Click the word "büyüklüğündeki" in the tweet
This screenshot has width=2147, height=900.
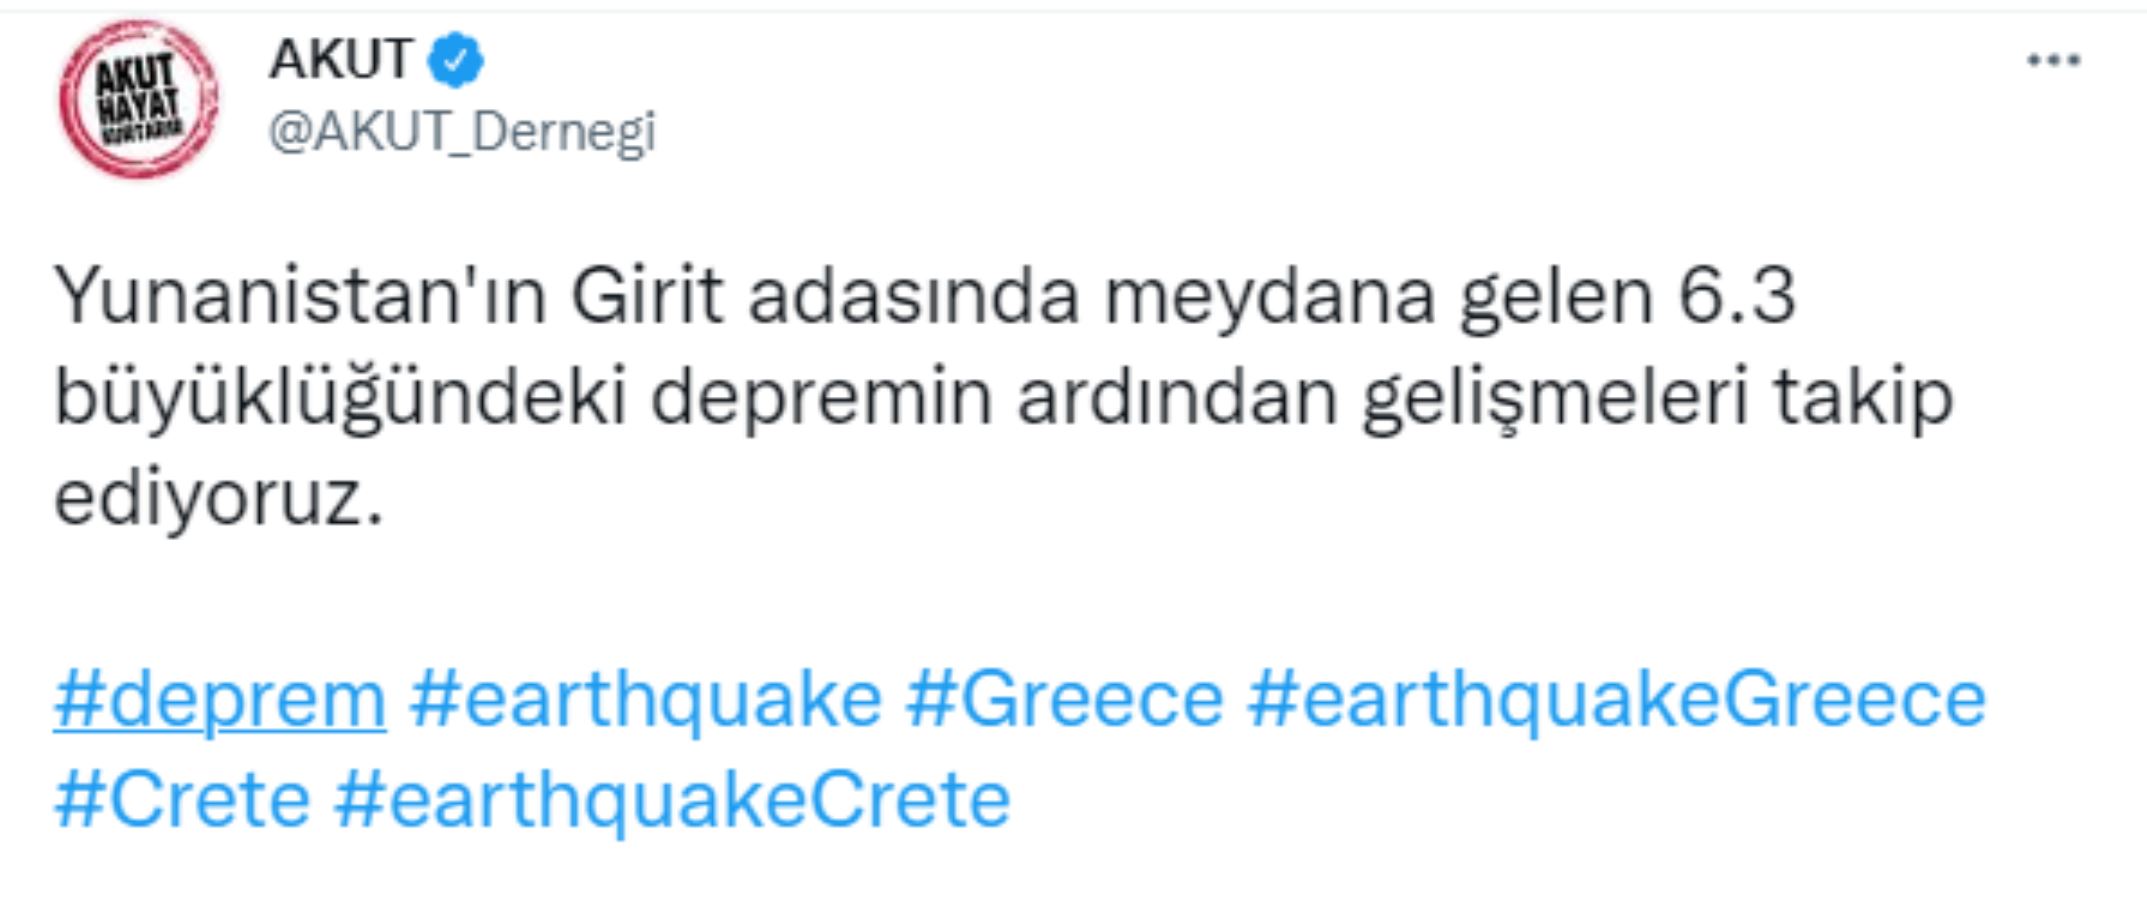pos(340,398)
